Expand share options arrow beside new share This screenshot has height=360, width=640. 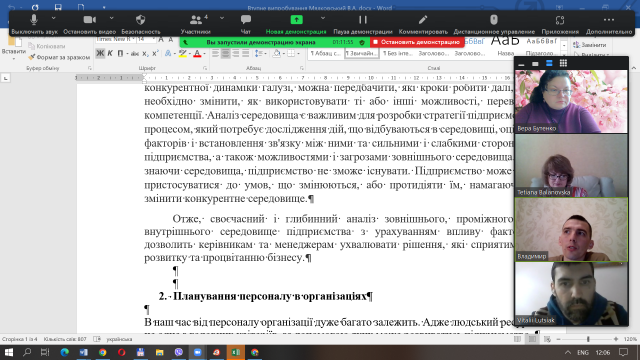[323, 18]
